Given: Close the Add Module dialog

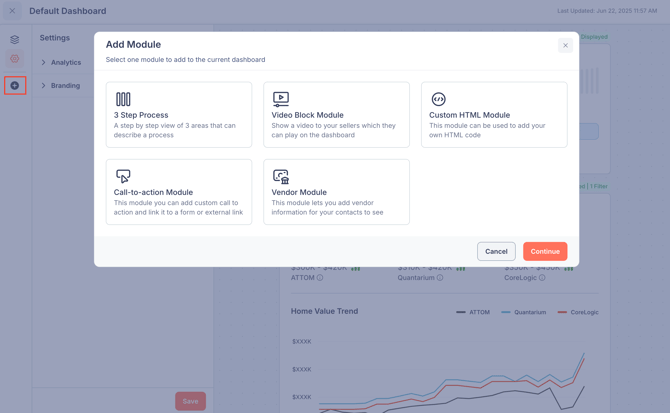Looking at the screenshot, I should (x=565, y=45).
